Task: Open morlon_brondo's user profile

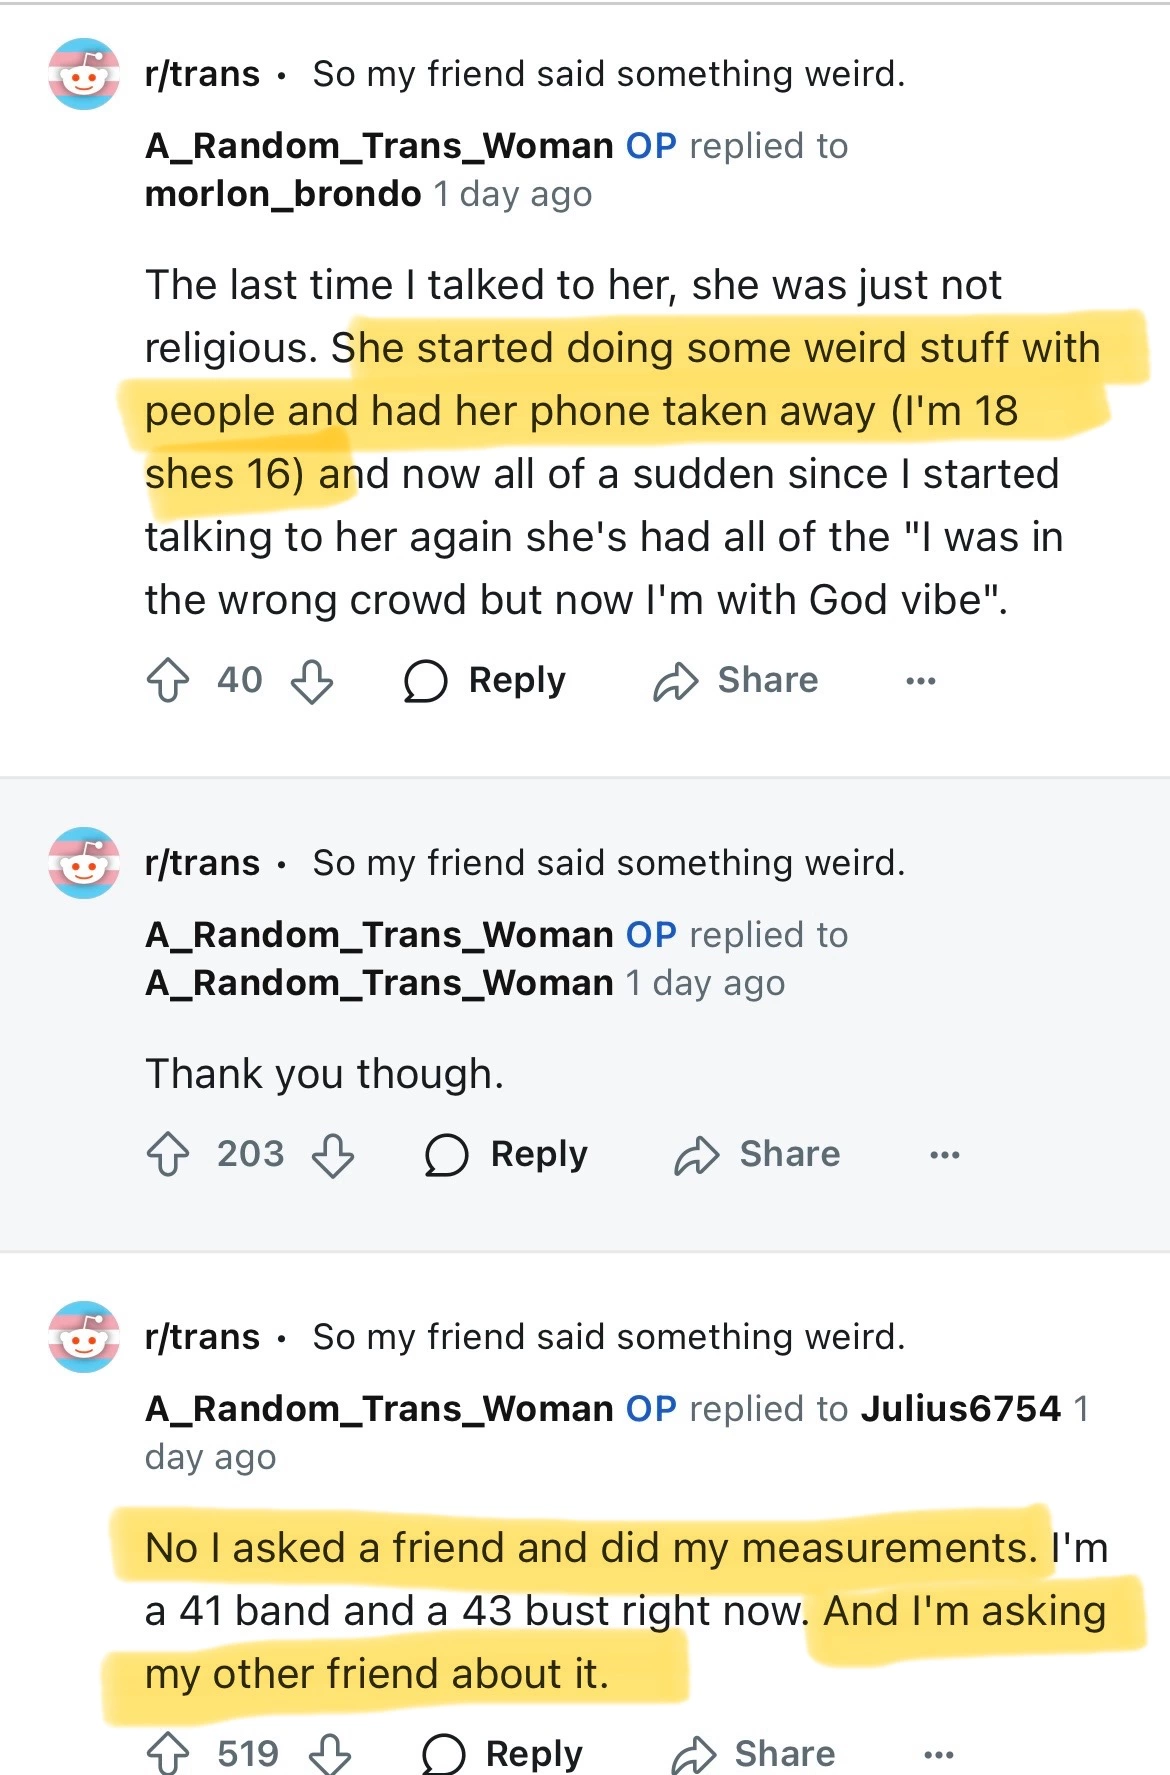Action: click(283, 194)
